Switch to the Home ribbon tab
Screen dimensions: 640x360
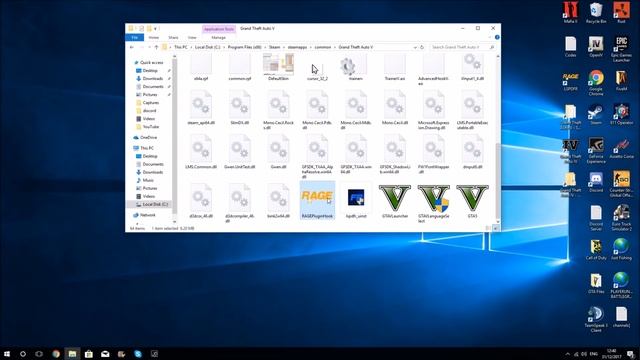point(154,38)
